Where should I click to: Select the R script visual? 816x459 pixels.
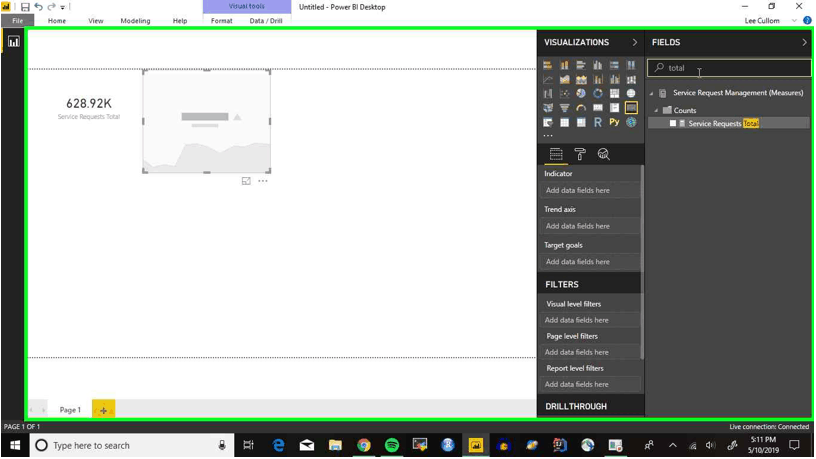597,122
